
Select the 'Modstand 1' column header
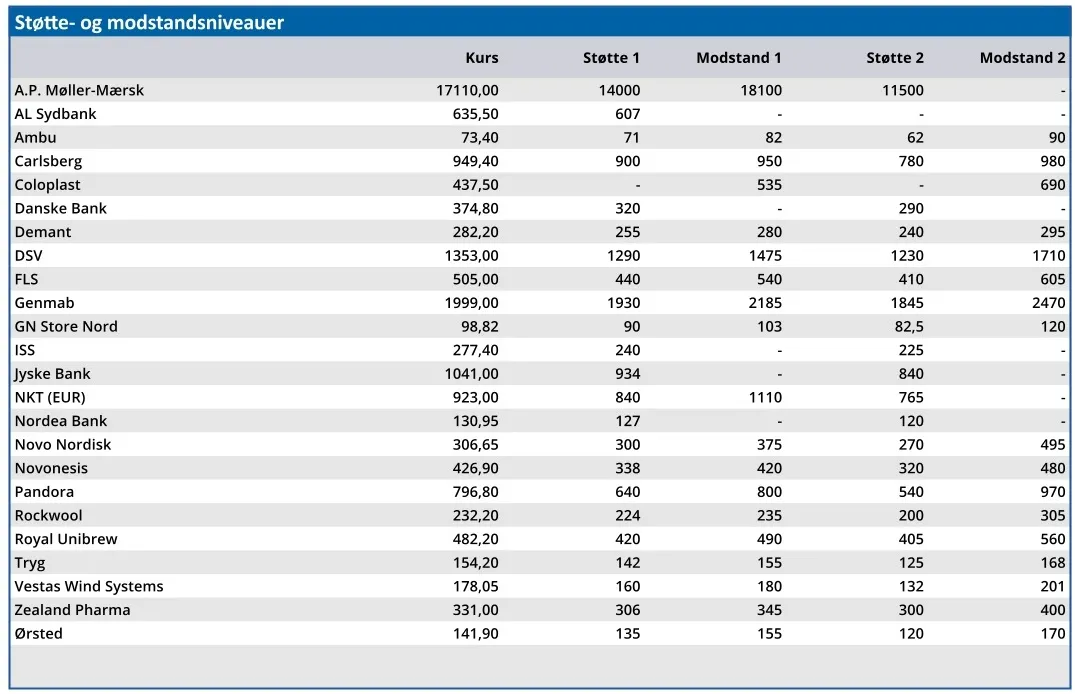(738, 58)
